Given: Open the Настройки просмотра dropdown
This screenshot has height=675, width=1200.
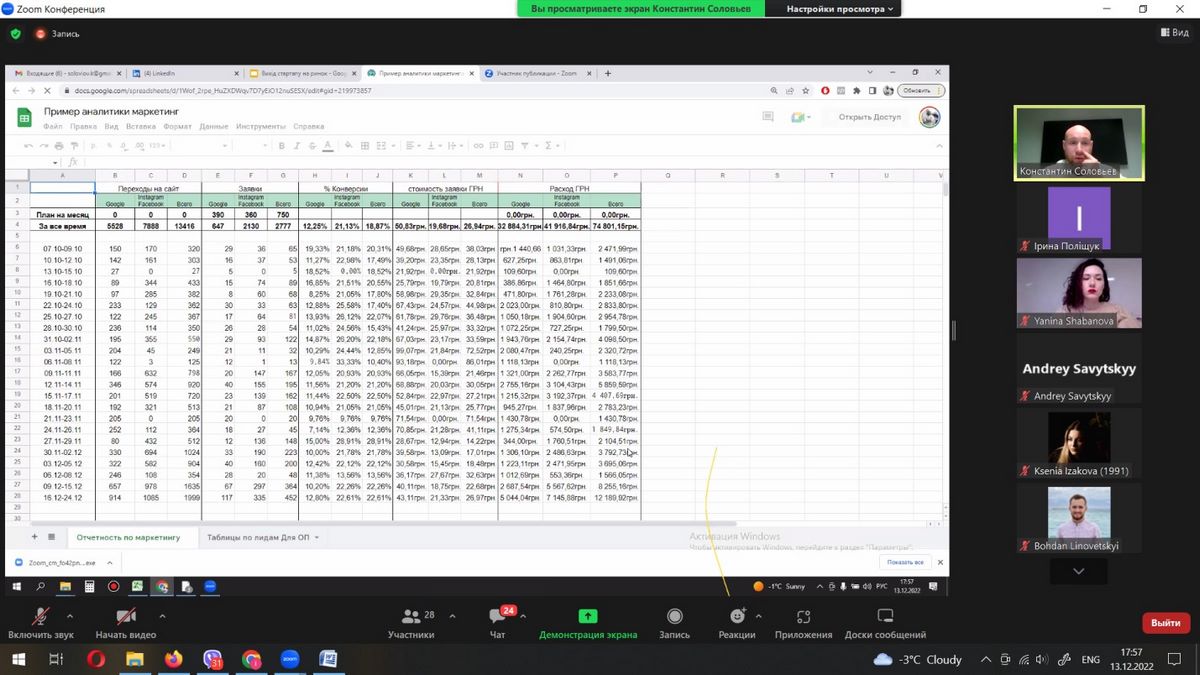Looking at the screenshot, I should coord(840,9).
